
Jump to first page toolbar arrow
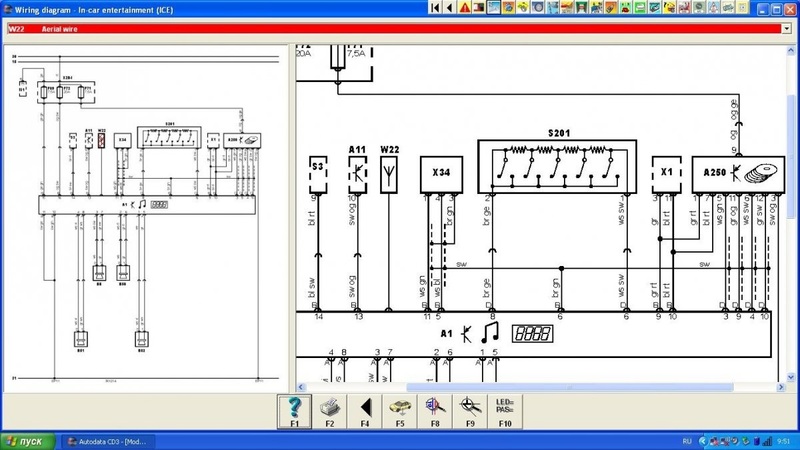pos(434,7)
